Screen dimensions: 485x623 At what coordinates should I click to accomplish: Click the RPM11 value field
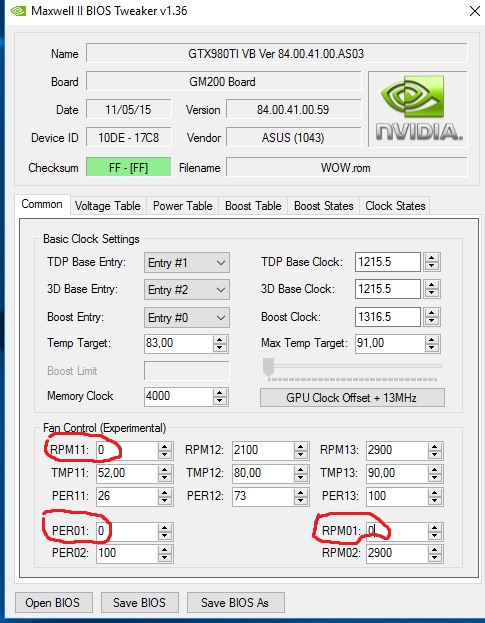[127, 450]
